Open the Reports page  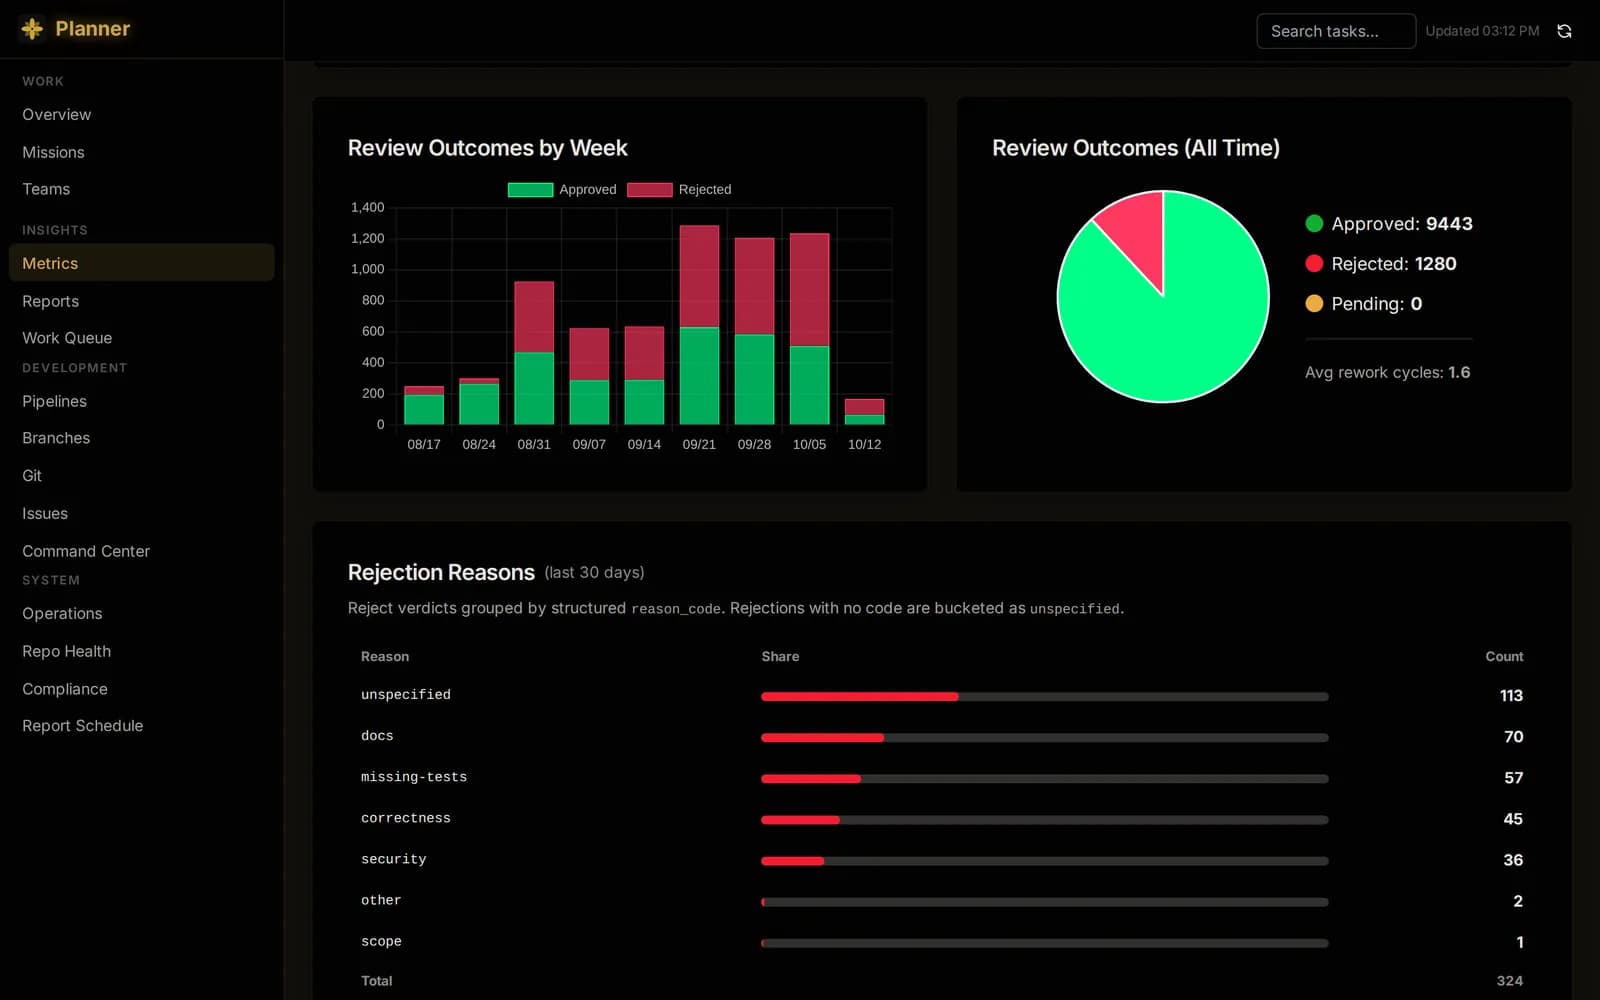click(x=50, y=301)
